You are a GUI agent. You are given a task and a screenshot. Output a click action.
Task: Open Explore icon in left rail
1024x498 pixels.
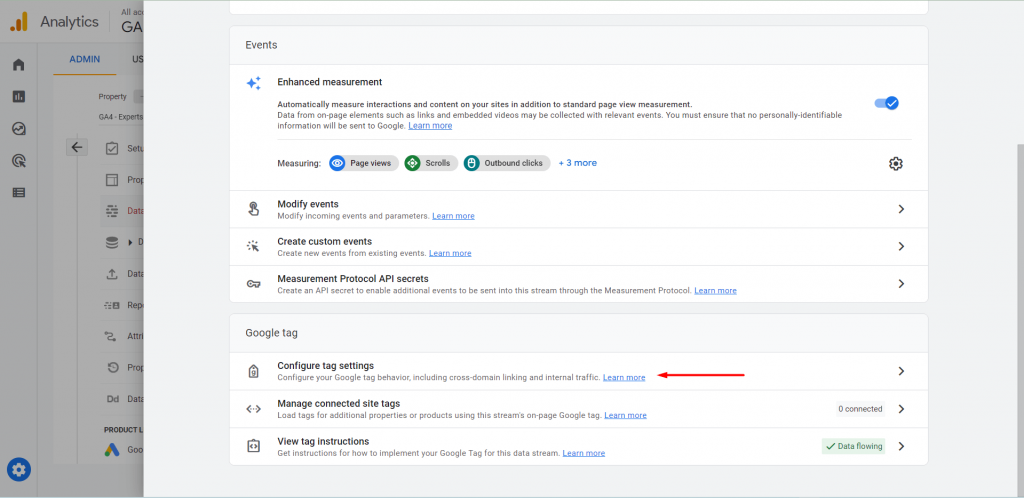click(x=18, y=129)
